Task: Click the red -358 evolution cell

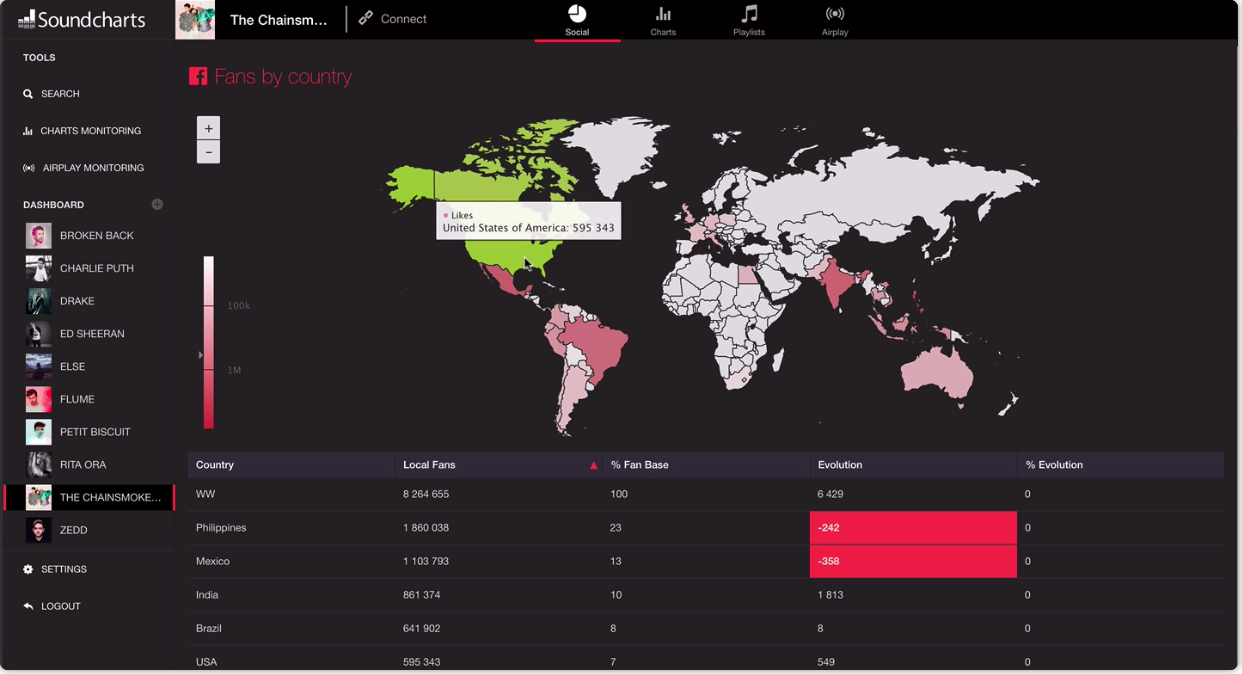Action: (913, 561)
